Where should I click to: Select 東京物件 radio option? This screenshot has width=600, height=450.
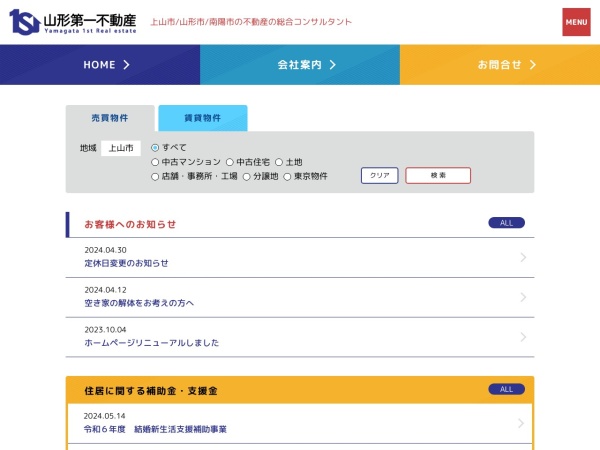click(287, 177)
